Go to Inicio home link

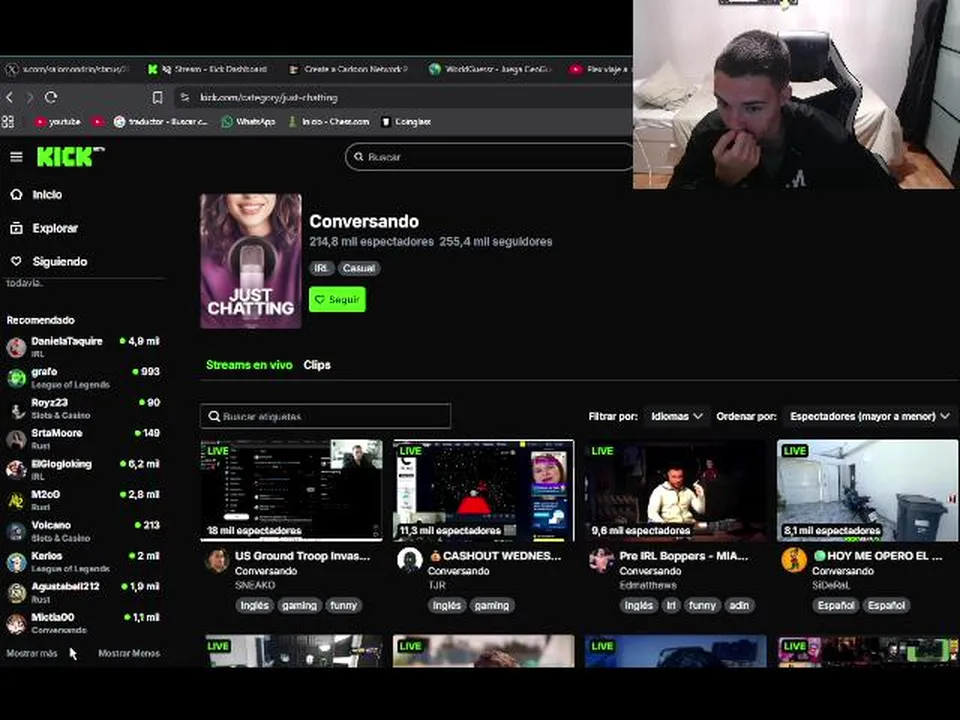coord(47,195)
